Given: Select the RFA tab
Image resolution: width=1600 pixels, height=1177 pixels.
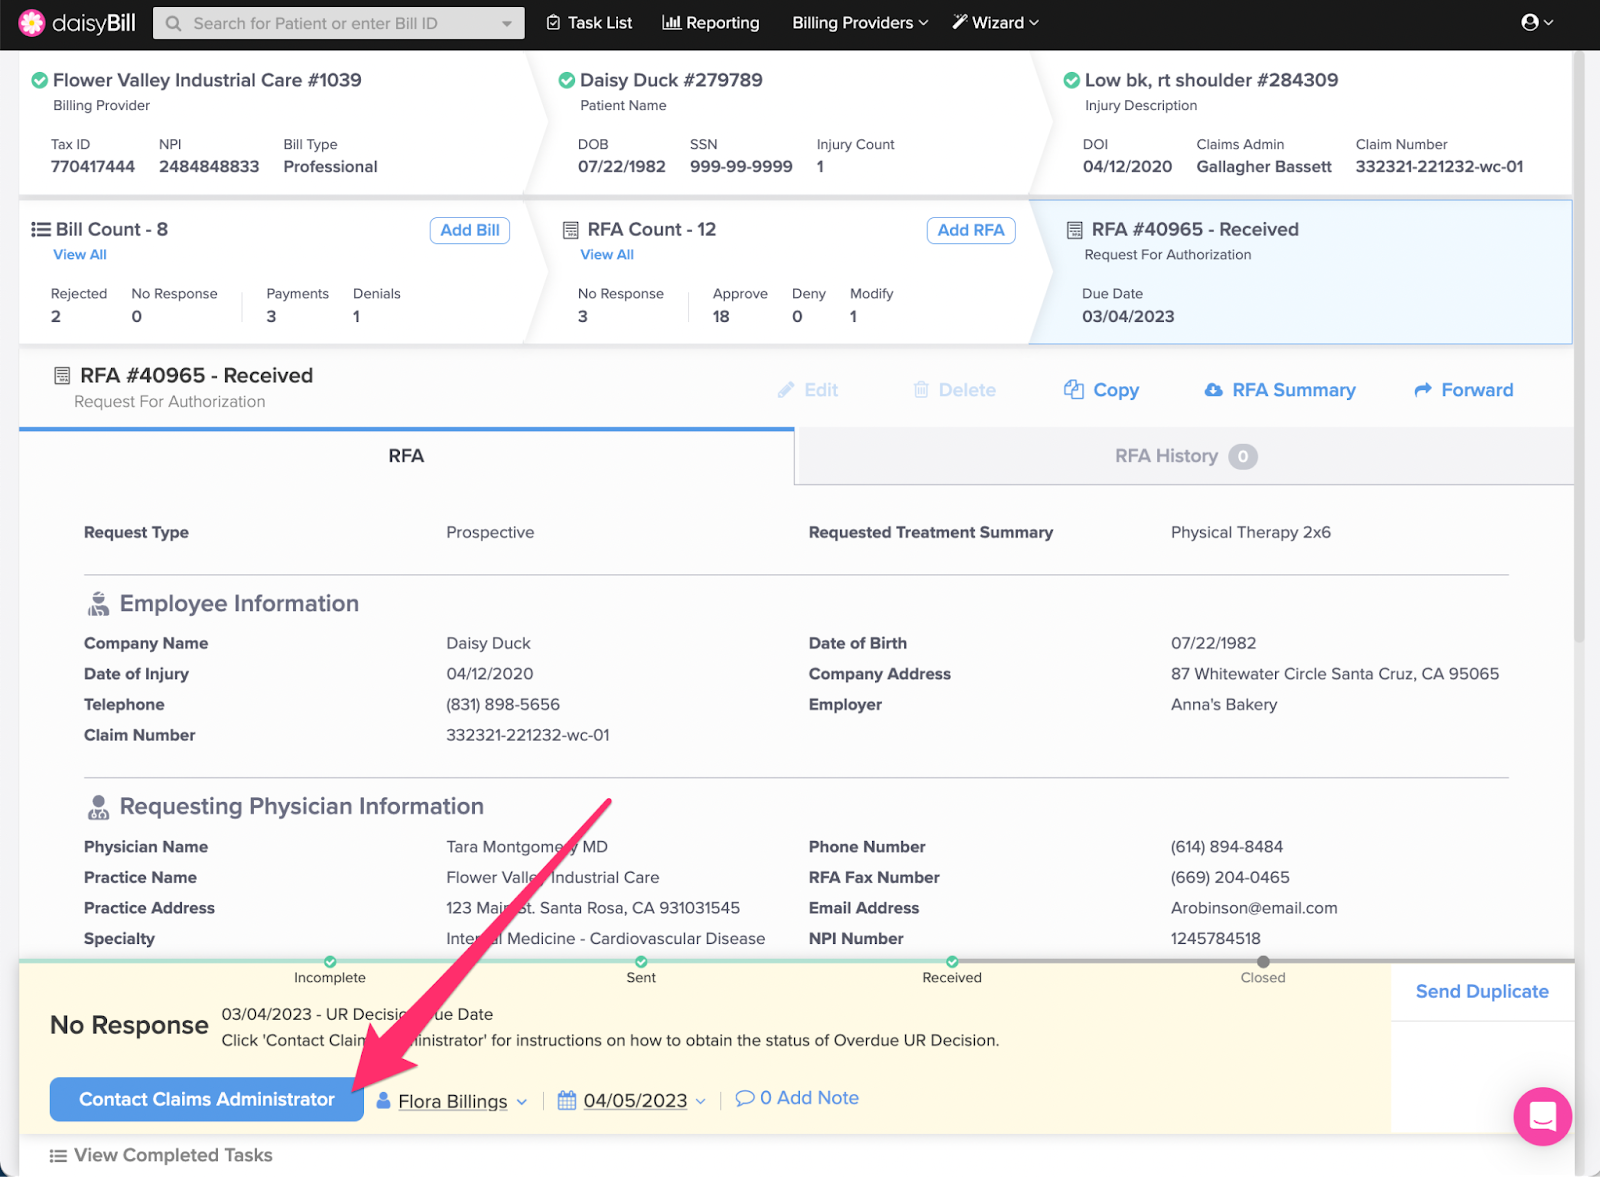Looking at the screenshot, I should [406, 456].
